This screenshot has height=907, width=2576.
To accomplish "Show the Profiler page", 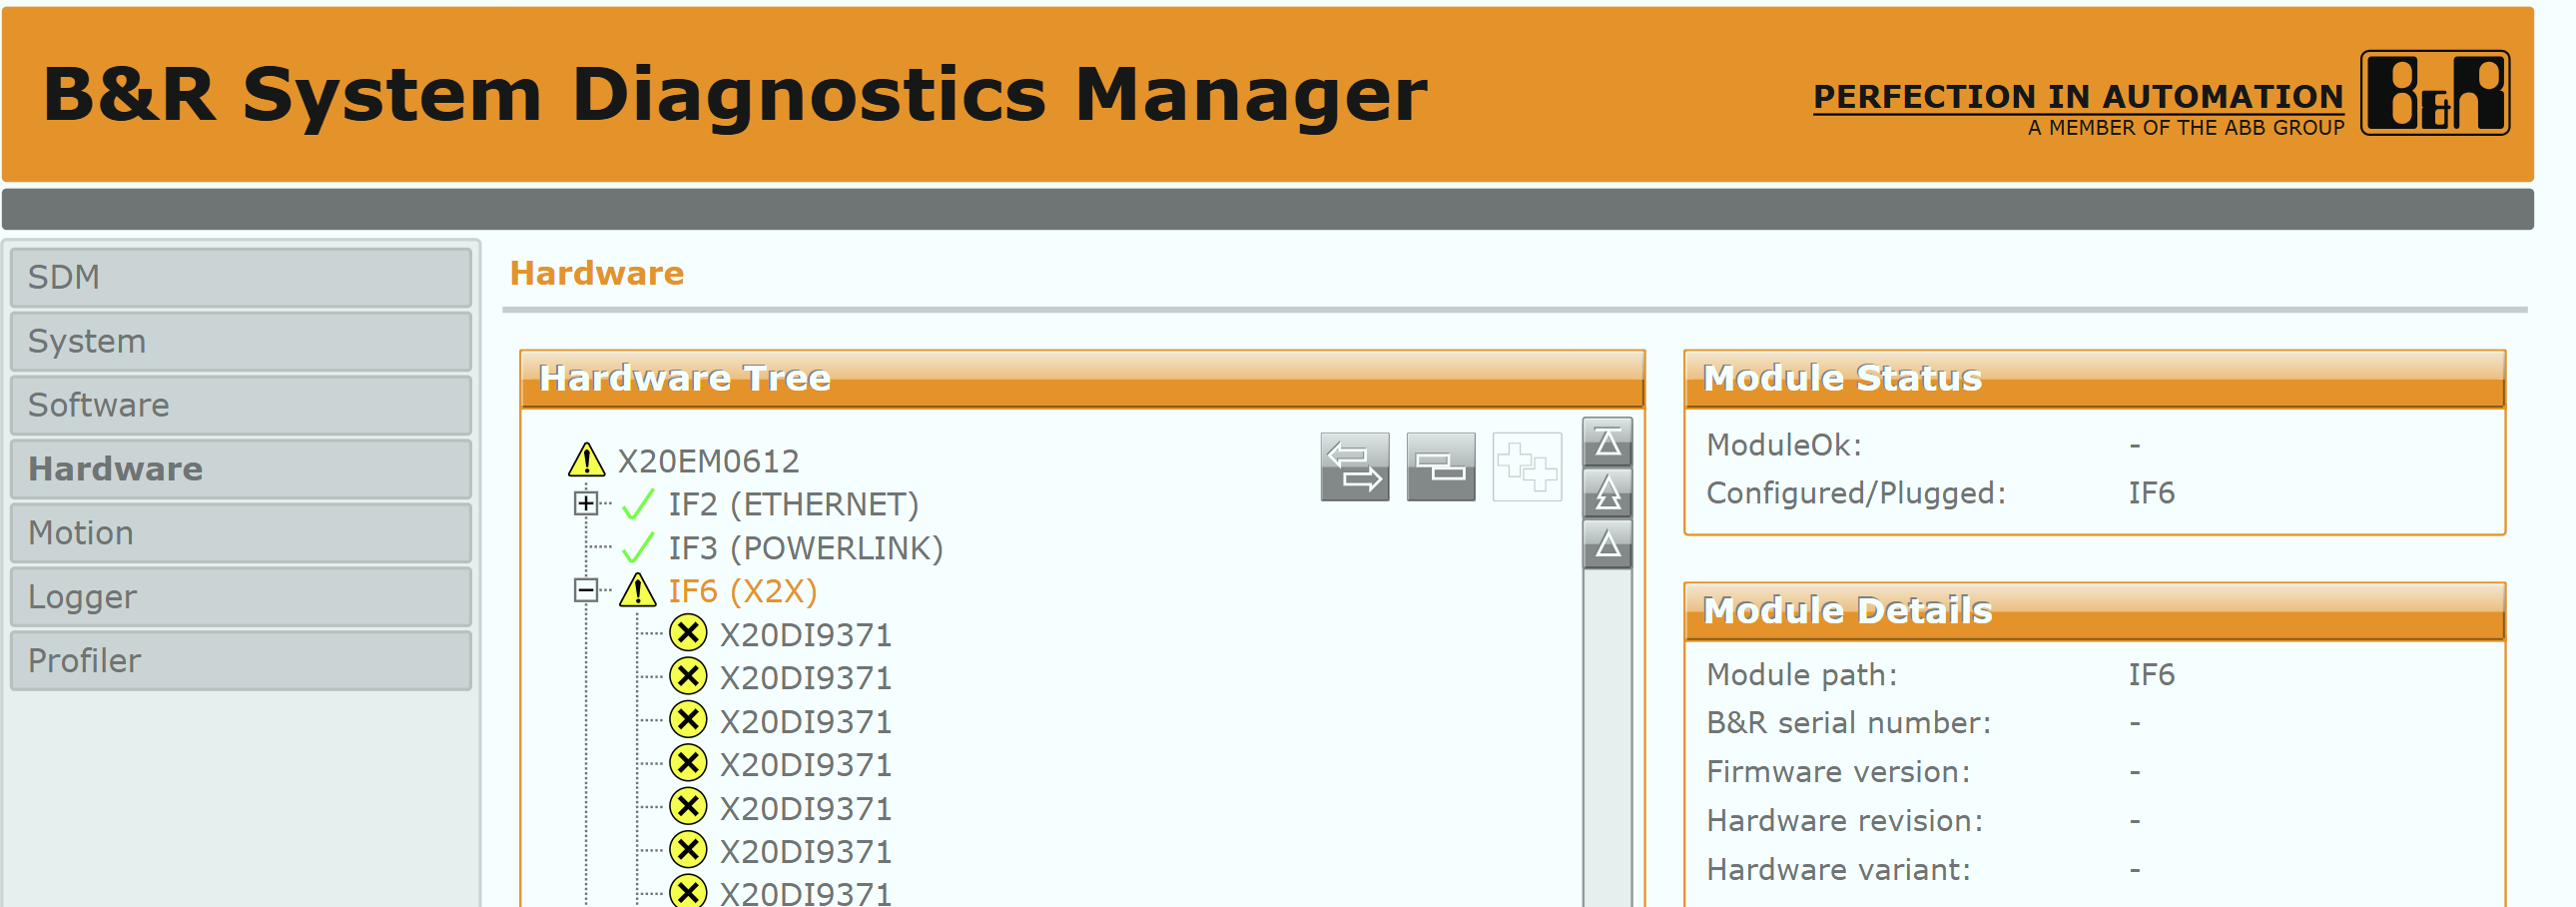I will pos(241,660).
